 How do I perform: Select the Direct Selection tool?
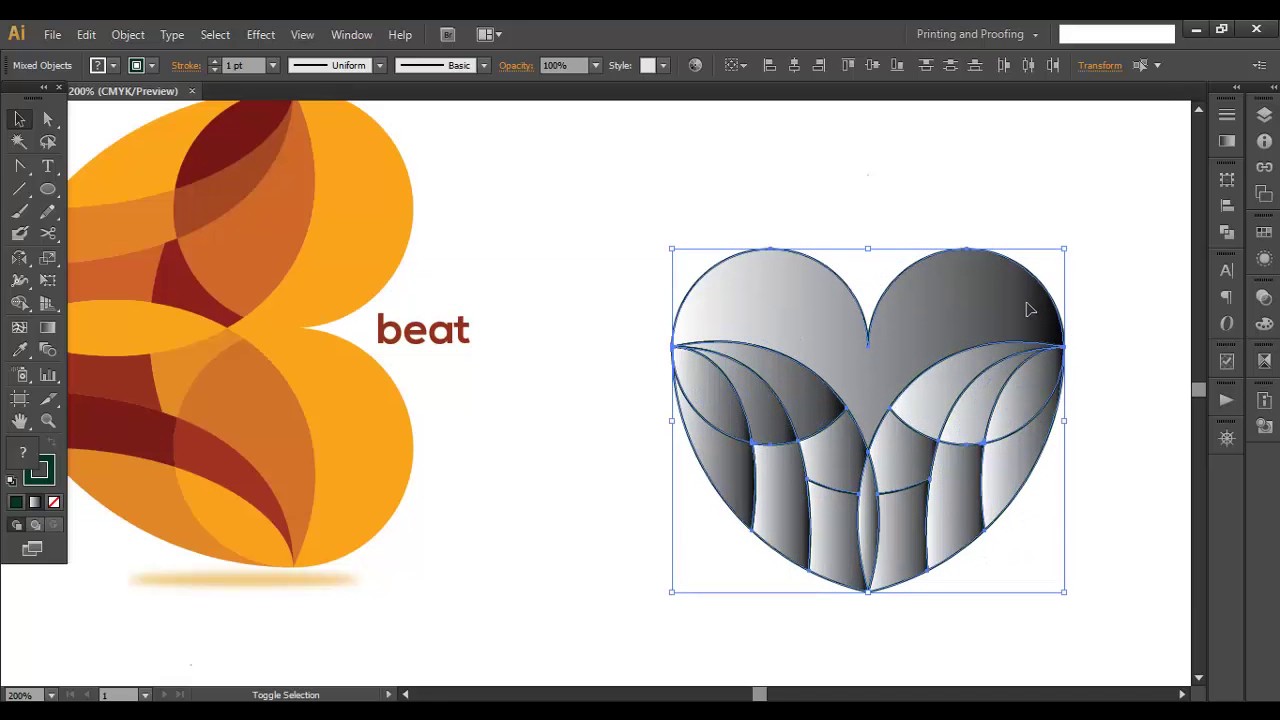click(x=48, y=119)
